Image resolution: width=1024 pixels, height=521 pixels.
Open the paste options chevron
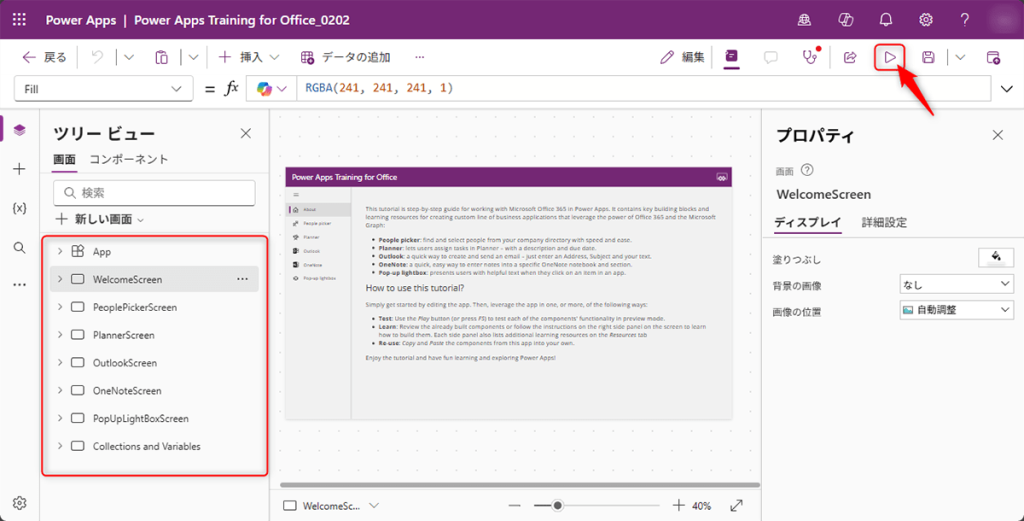coord(193,57)
